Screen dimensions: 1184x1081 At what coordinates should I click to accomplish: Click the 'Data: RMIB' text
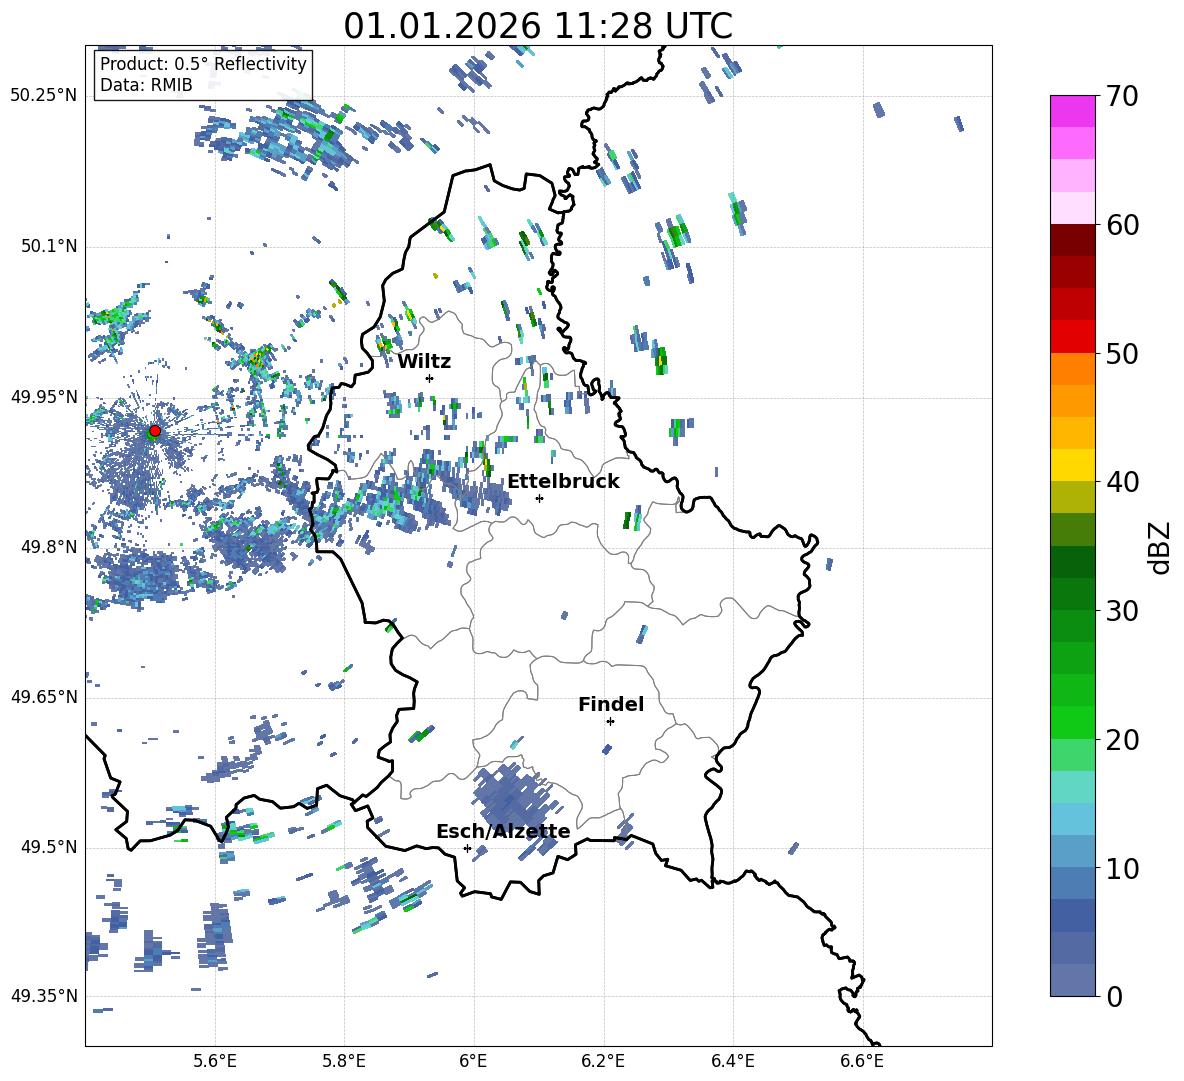[x=146, y=85]
